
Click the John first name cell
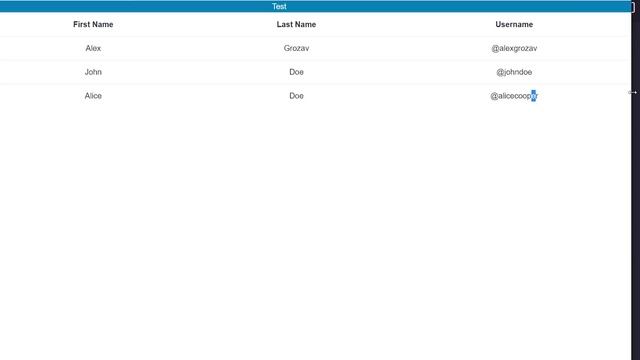(x=93, y=72)
